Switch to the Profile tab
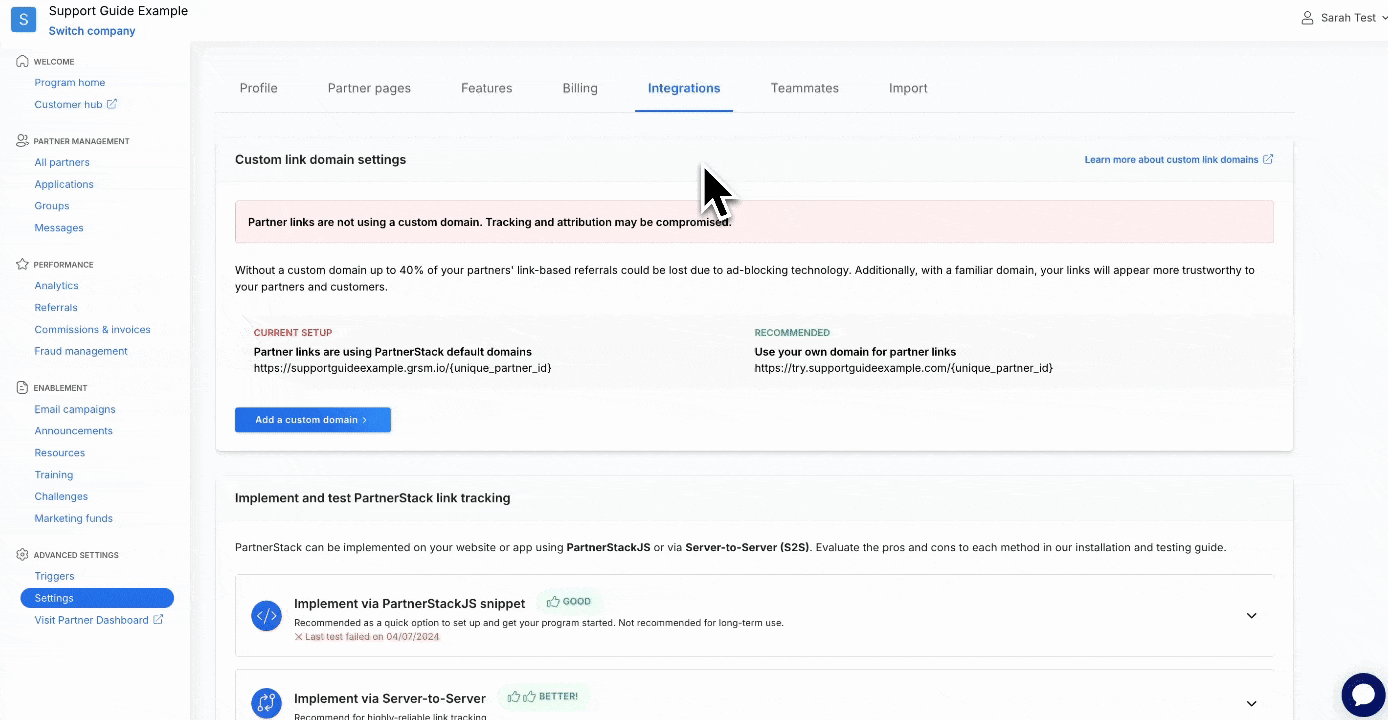The width and height of the screenshot is (1388, 720). click(x=258, y=88)
